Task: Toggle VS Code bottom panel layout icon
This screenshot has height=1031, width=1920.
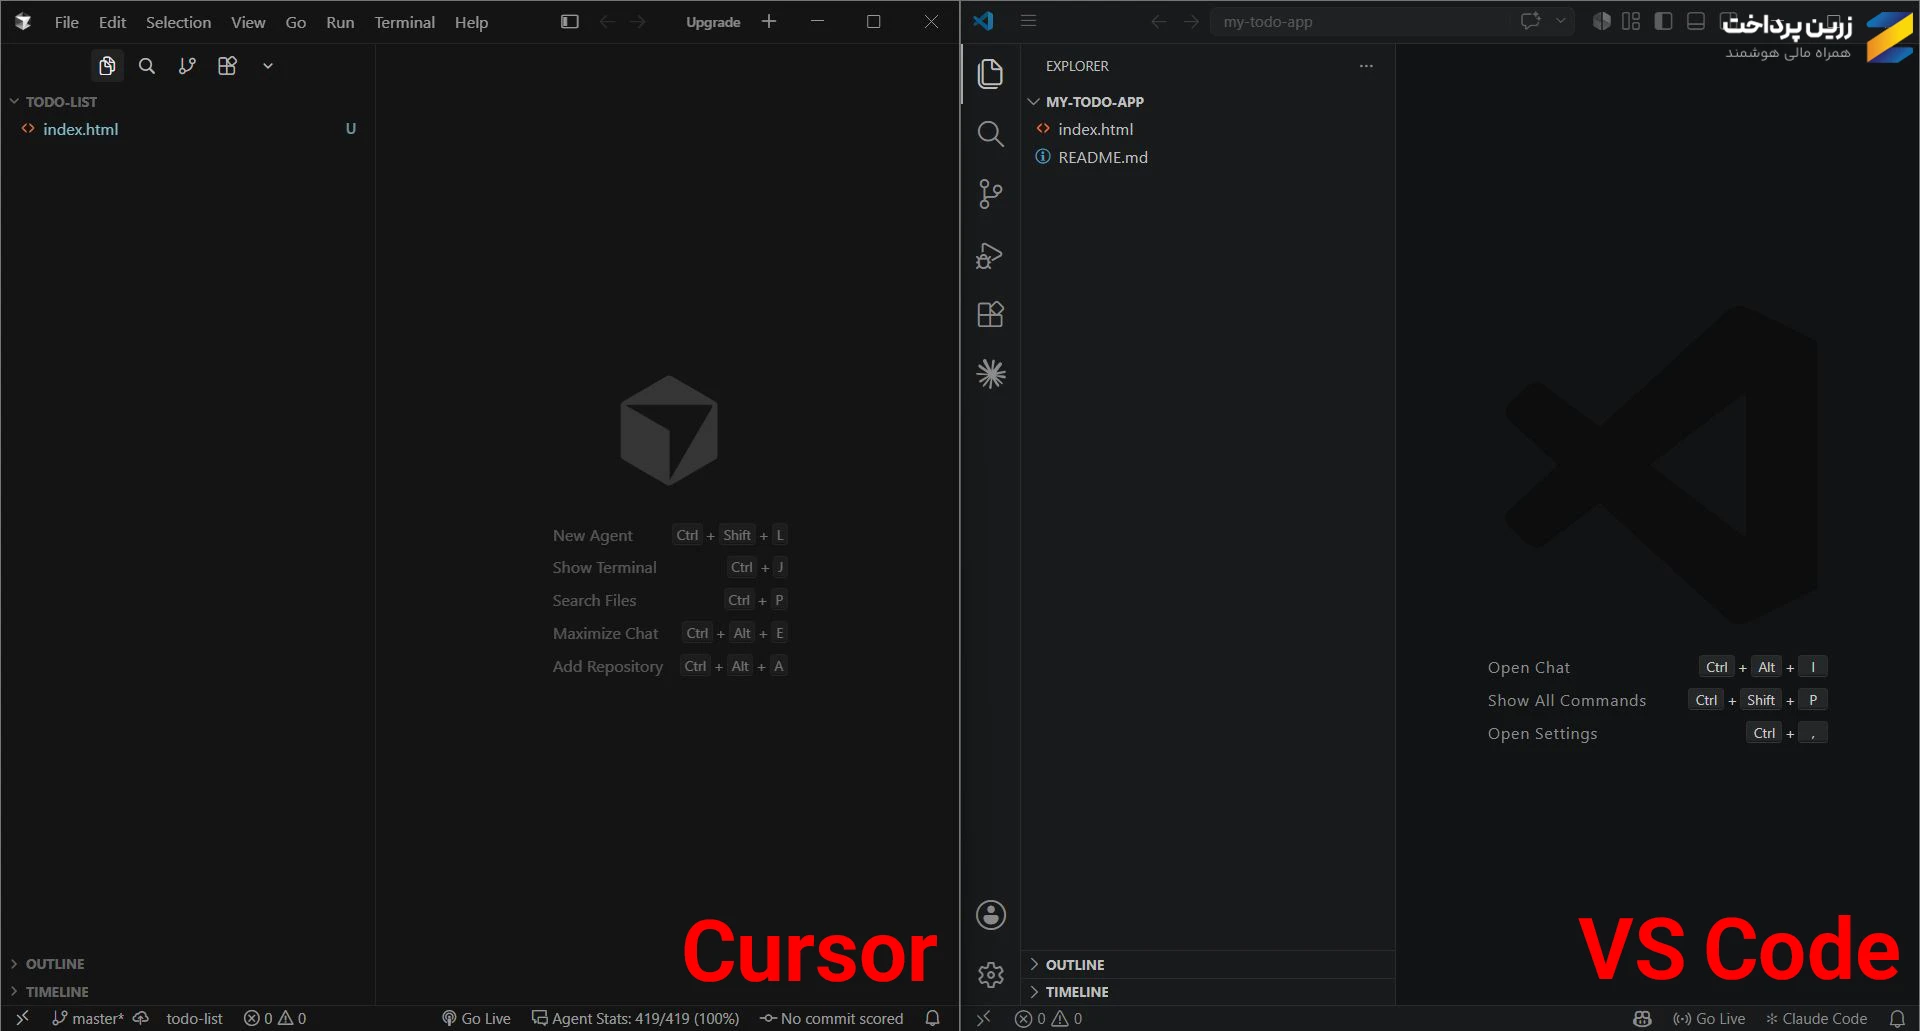Action: coord(1696,21)
